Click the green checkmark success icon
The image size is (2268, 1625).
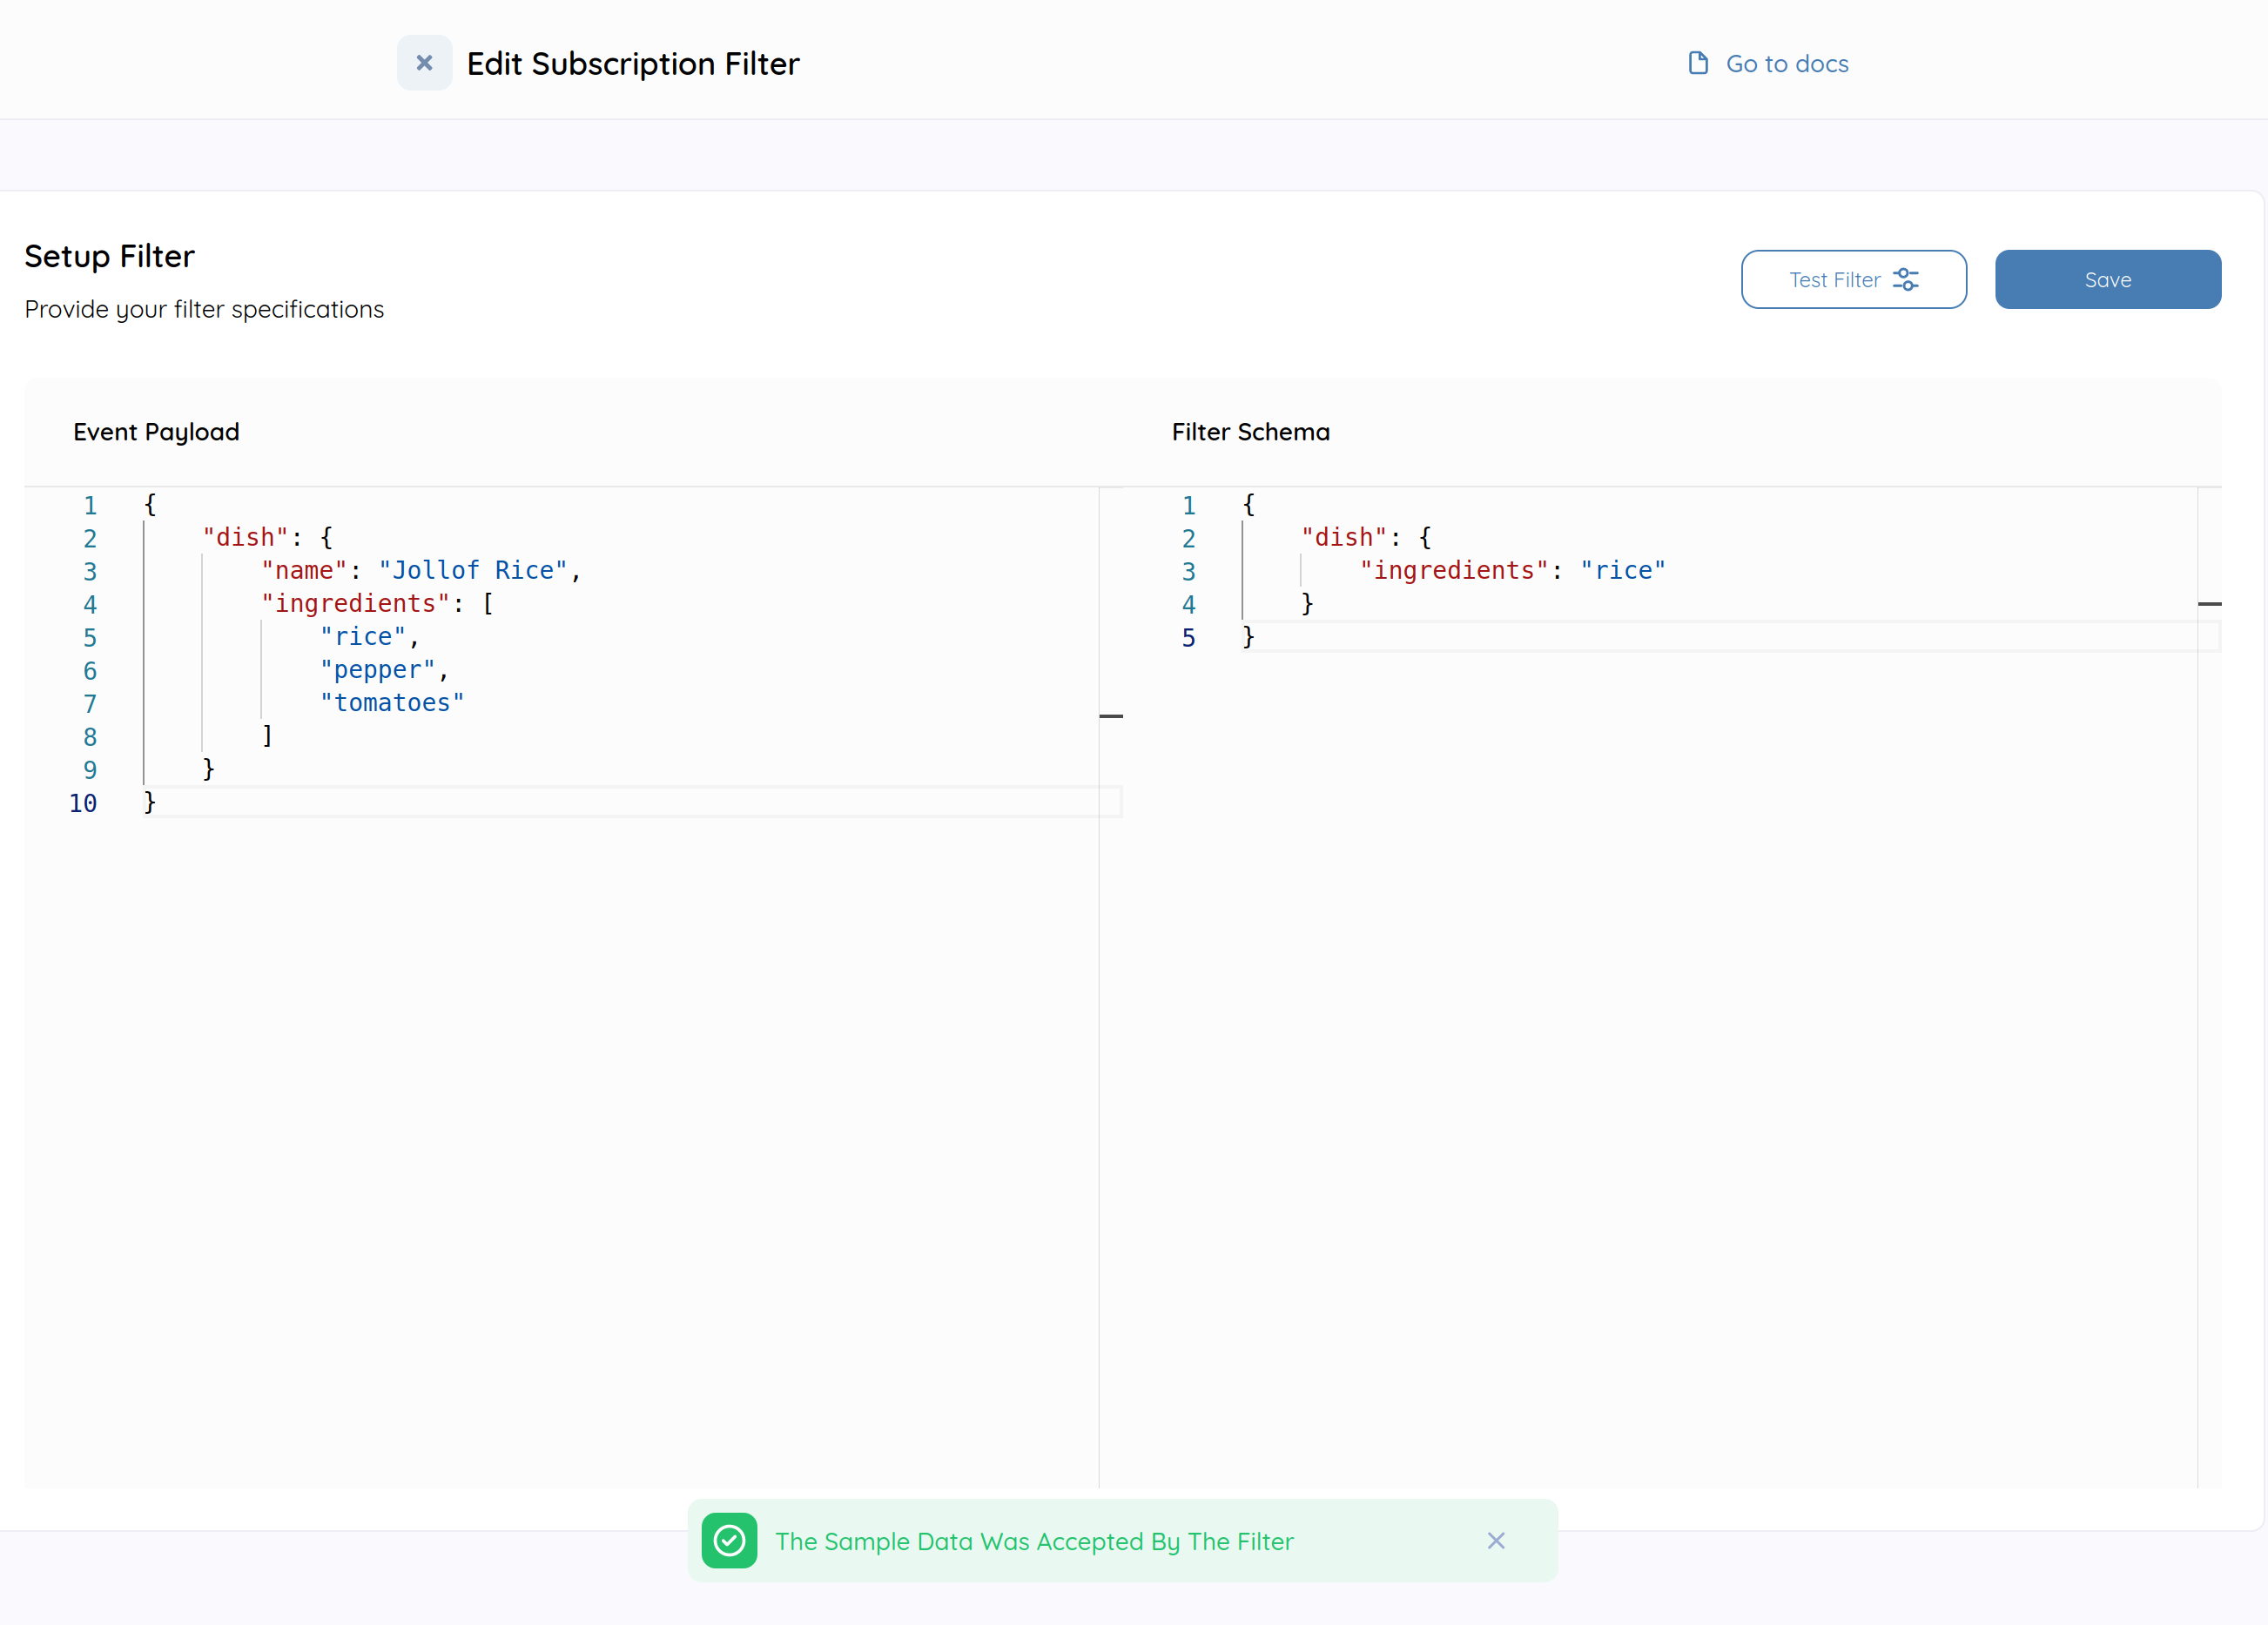729,1540
